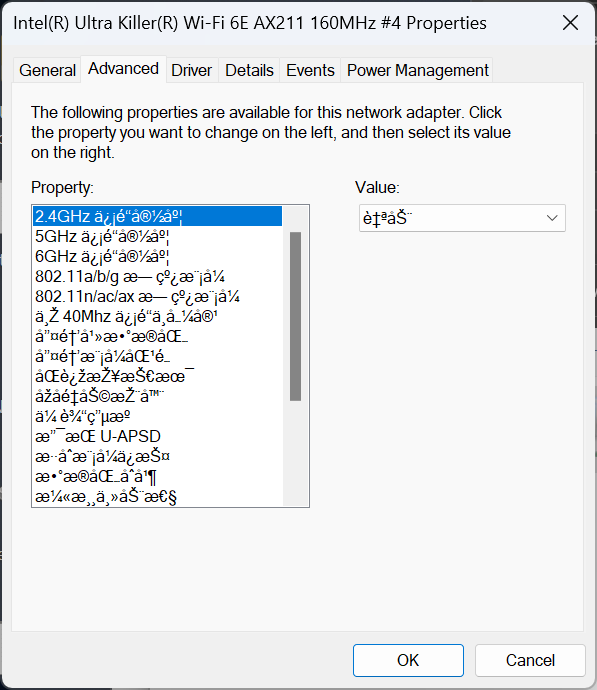Screen dimensions: 597x690
Task: Open the Driver tab
Action: (x=191, y=70)
